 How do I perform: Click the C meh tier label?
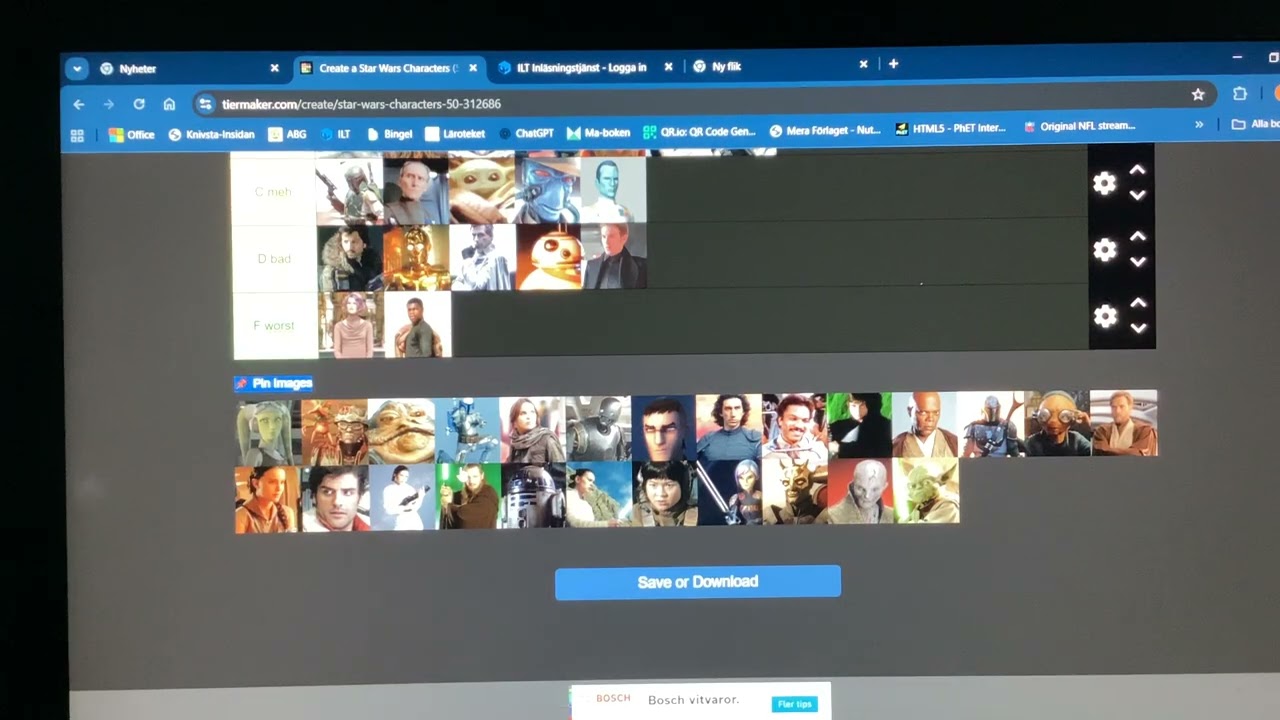274,190
